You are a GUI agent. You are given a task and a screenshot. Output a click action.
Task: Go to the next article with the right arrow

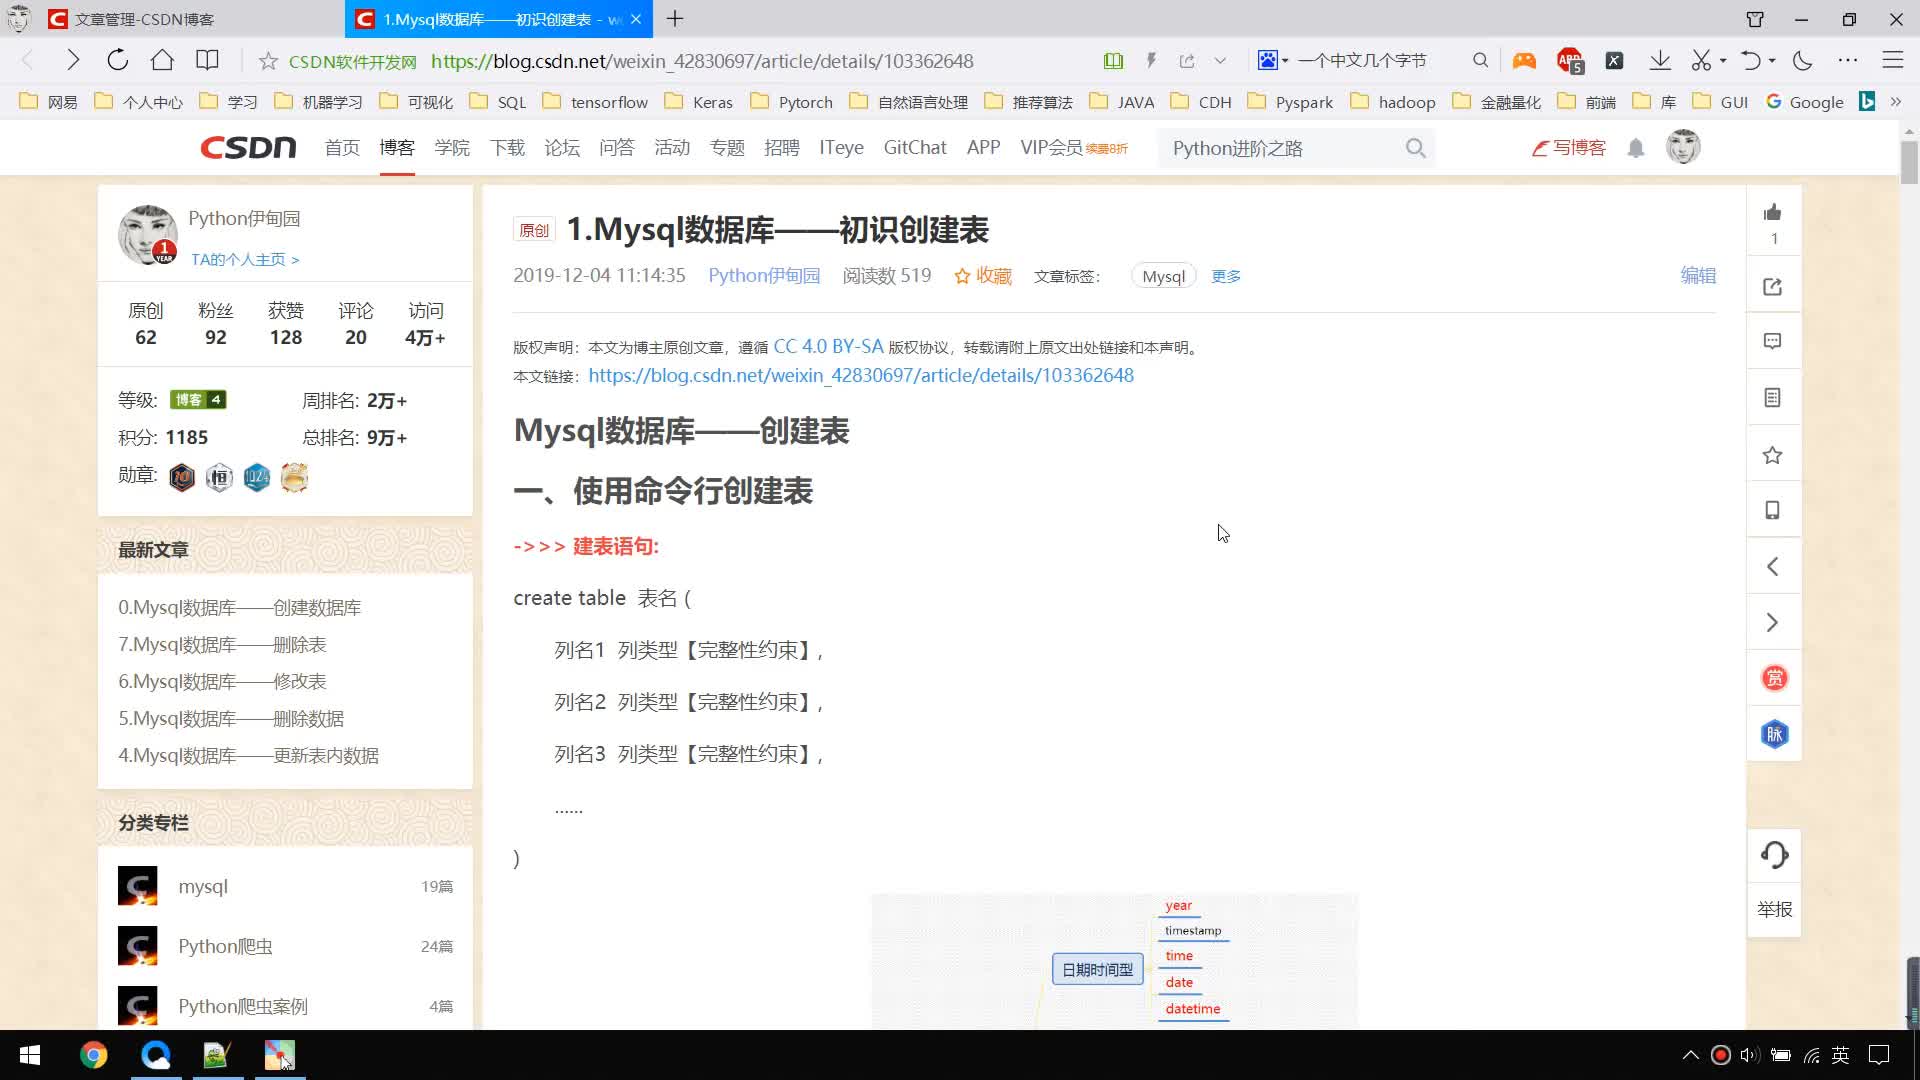1773,623
